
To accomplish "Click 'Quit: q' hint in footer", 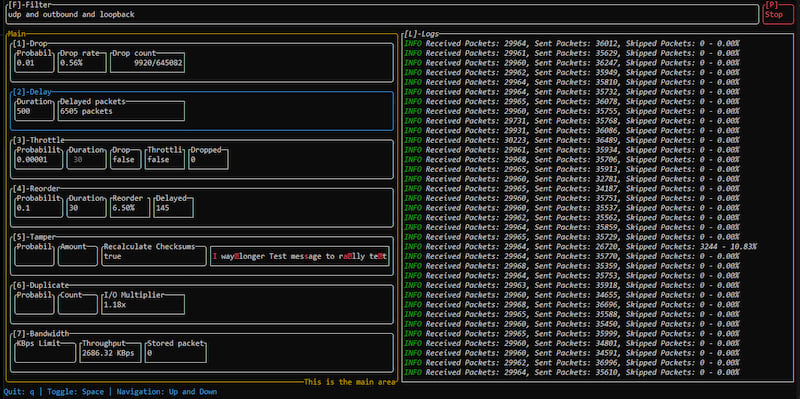I will [x=19, y=392].
